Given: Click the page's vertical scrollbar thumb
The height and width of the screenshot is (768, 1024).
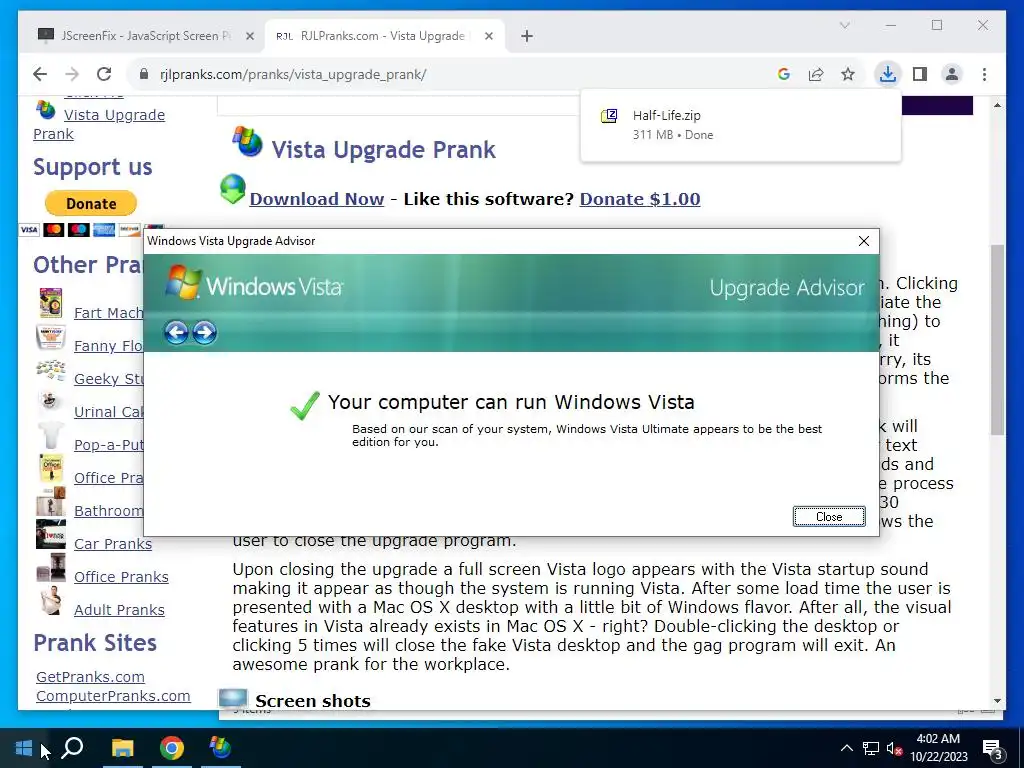Looking at the screenshot, I should pyautogui.click(x=997, y=340).
